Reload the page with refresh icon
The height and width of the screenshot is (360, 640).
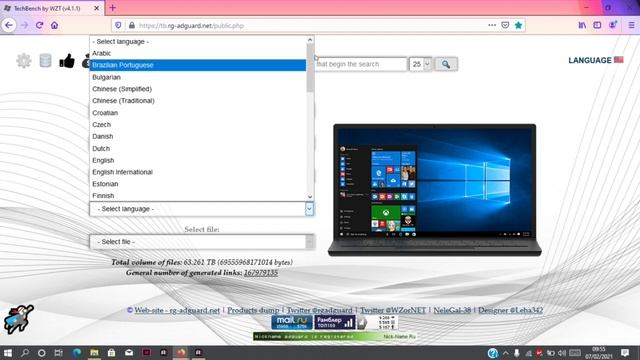[x=40, y=25]
